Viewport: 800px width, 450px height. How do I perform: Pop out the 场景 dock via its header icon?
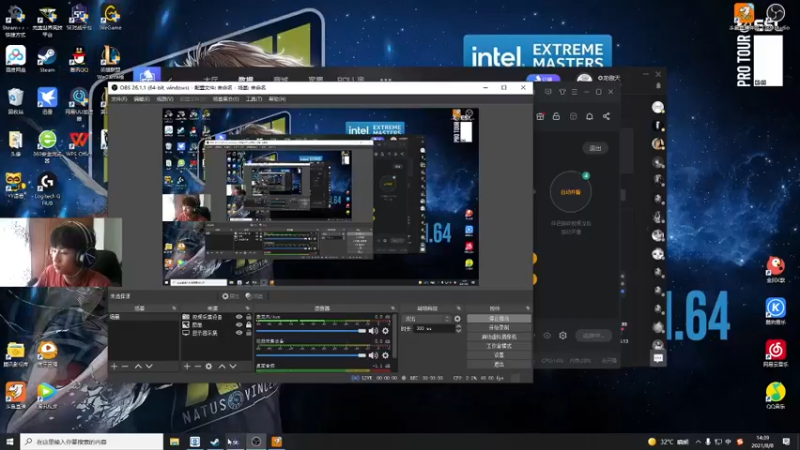[174, 308]
